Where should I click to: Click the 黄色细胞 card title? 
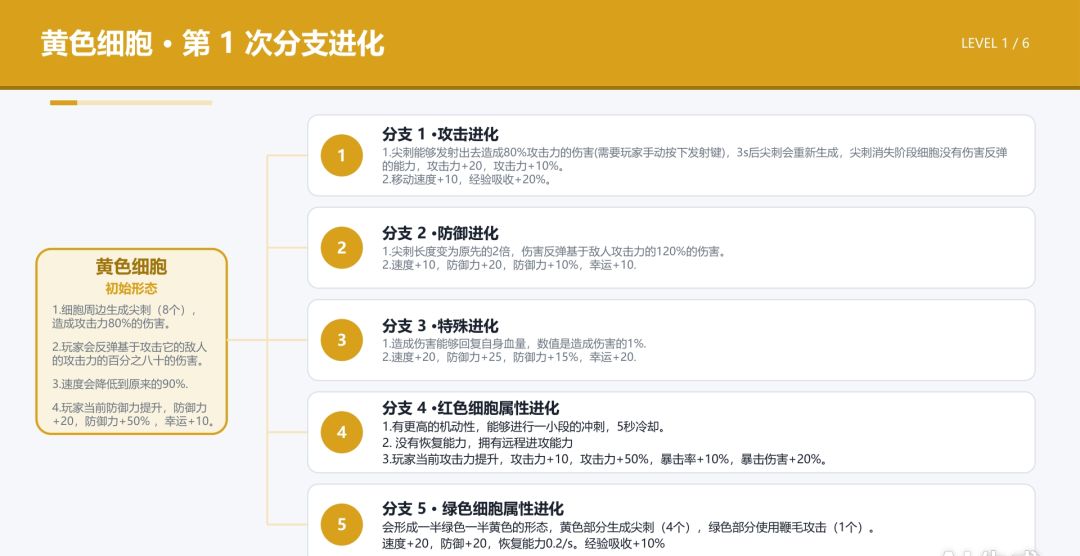(x=132, y=267)
